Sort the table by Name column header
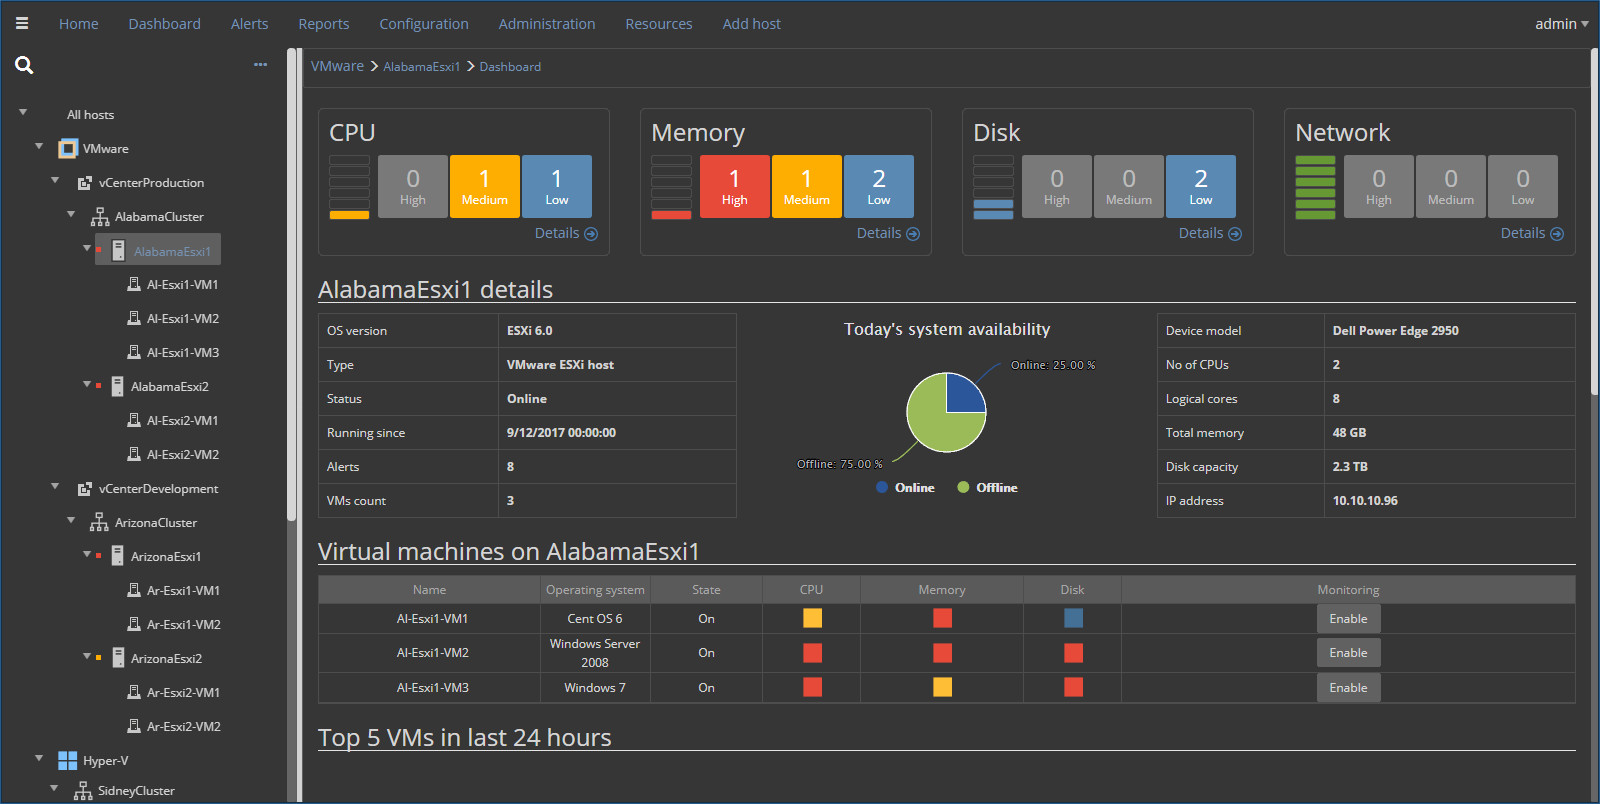 430,590
